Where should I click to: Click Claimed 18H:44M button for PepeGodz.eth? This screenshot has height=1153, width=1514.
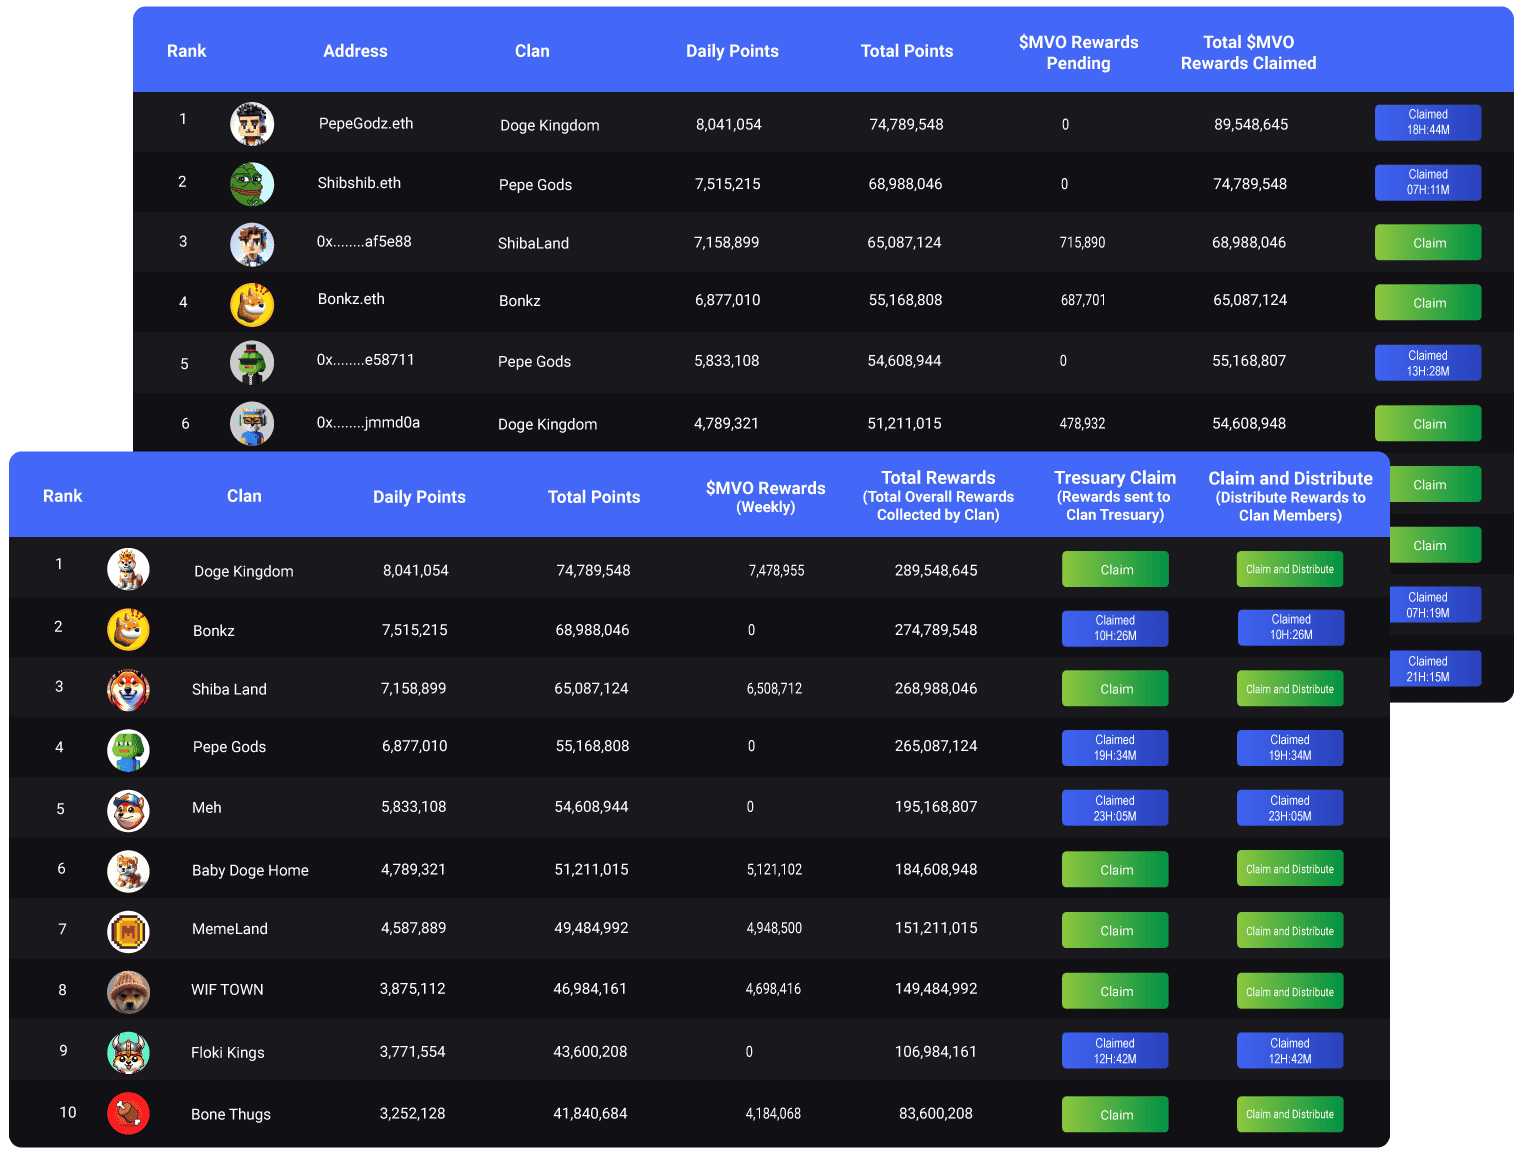(x=1428, y=122)
